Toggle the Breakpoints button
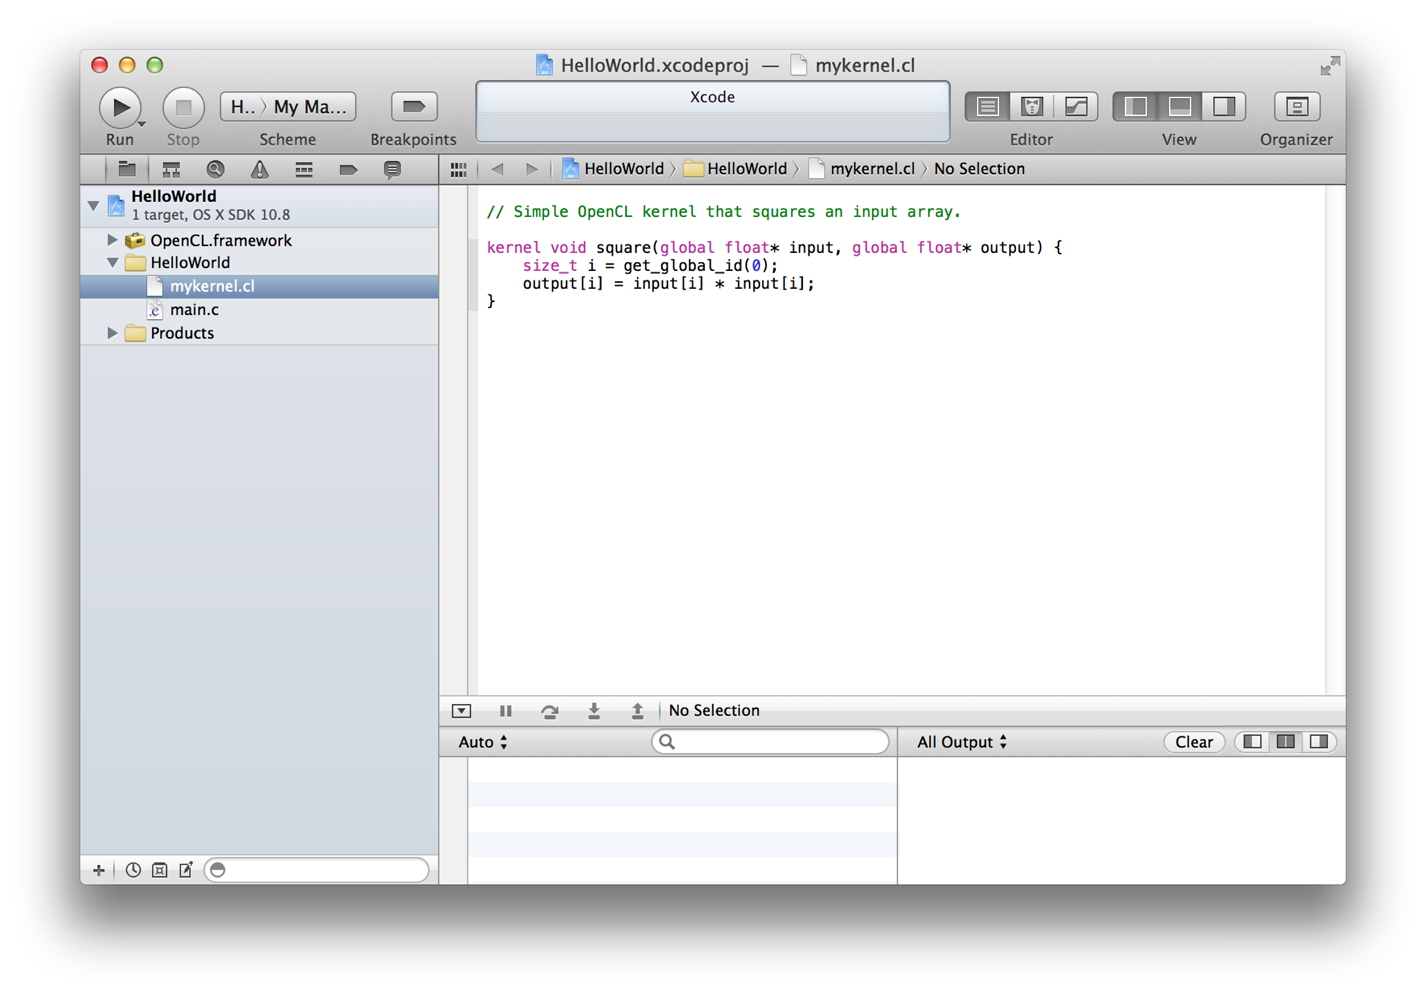The image size is (1426, 995). click(413, 107)
